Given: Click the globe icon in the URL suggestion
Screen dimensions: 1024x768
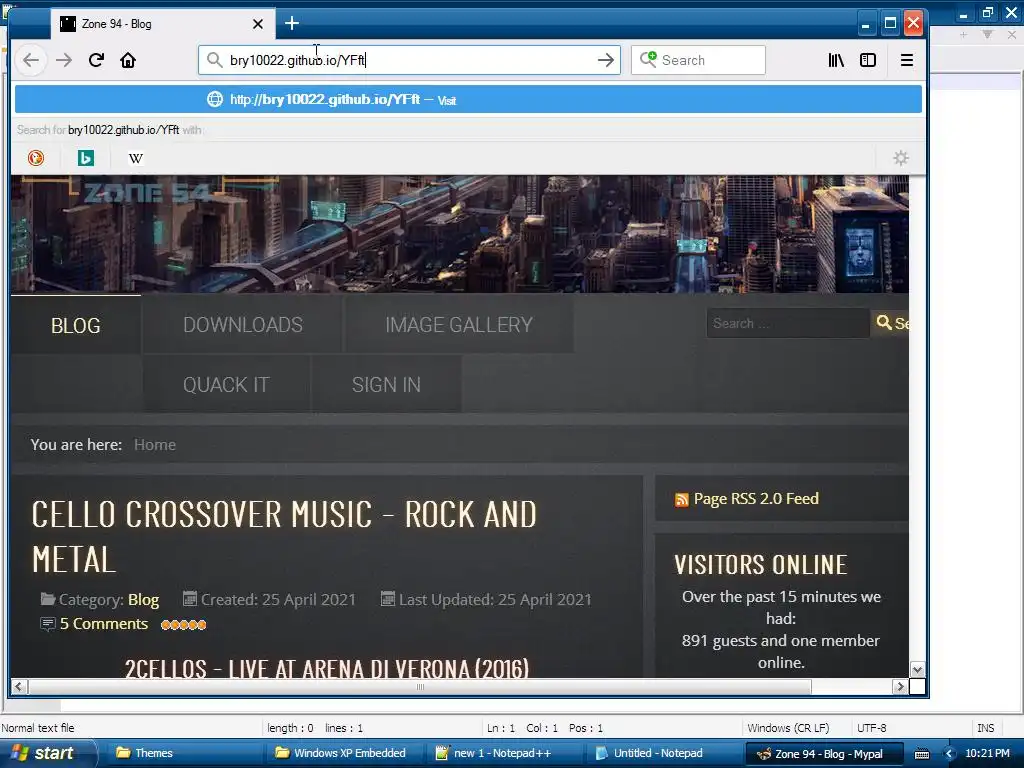Looking at the screenshot, I should (215, 99).
